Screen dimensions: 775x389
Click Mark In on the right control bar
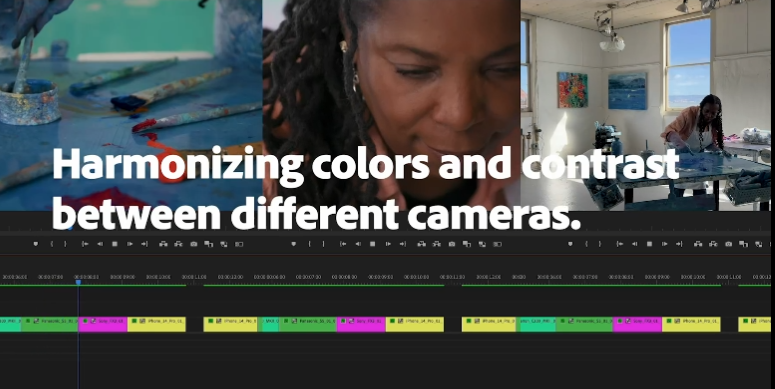point(587,244)
